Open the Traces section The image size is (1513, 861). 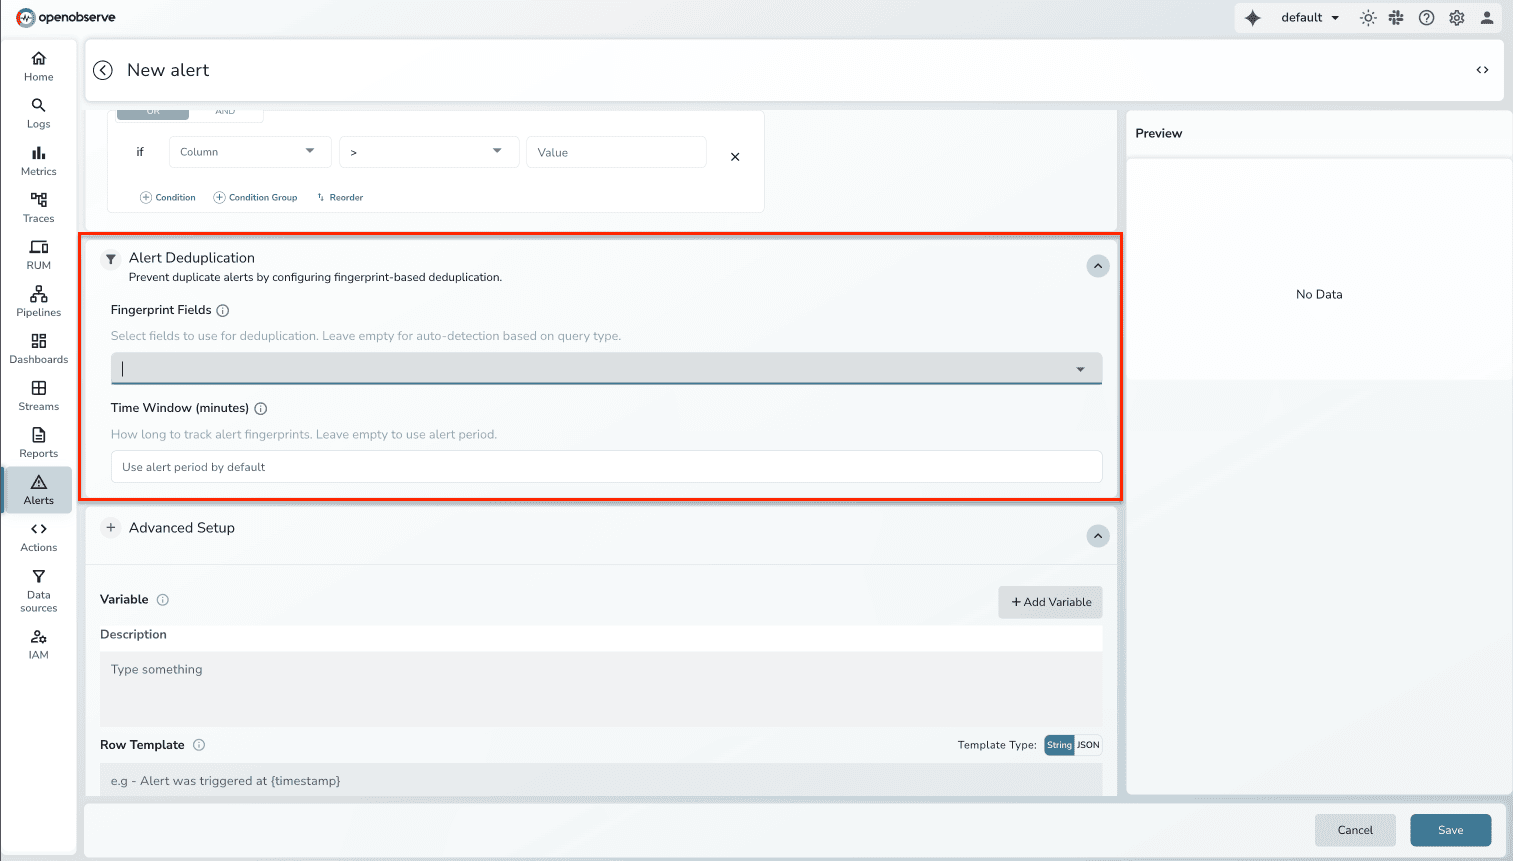[38, 207]
